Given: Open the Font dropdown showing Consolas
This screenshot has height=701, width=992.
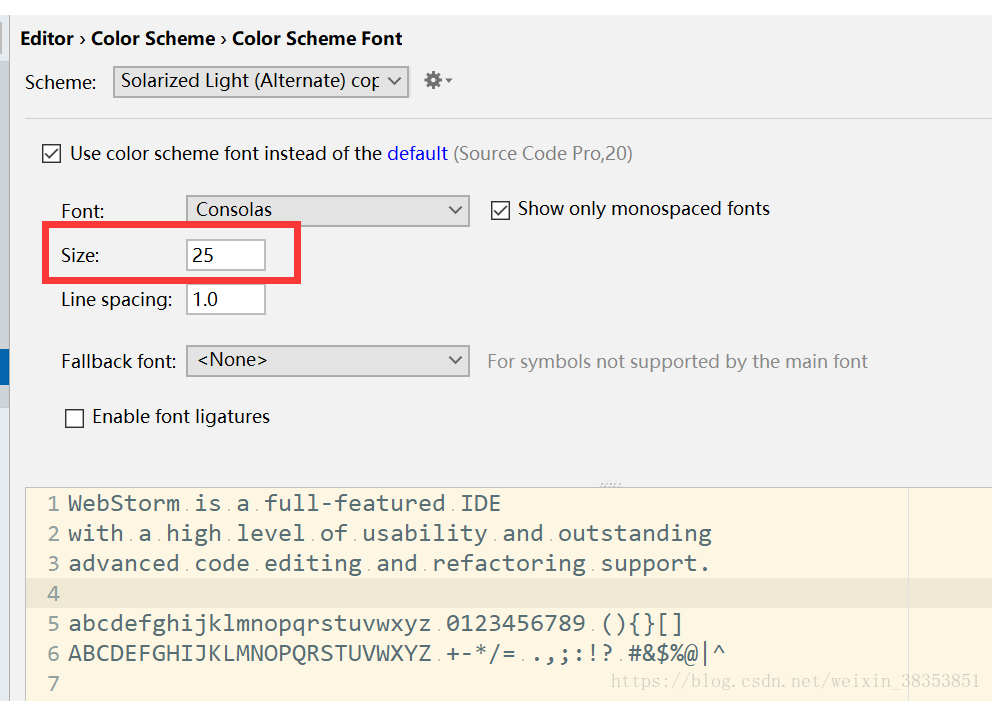Looking at the screenshot, I should (x=327, y=210).
